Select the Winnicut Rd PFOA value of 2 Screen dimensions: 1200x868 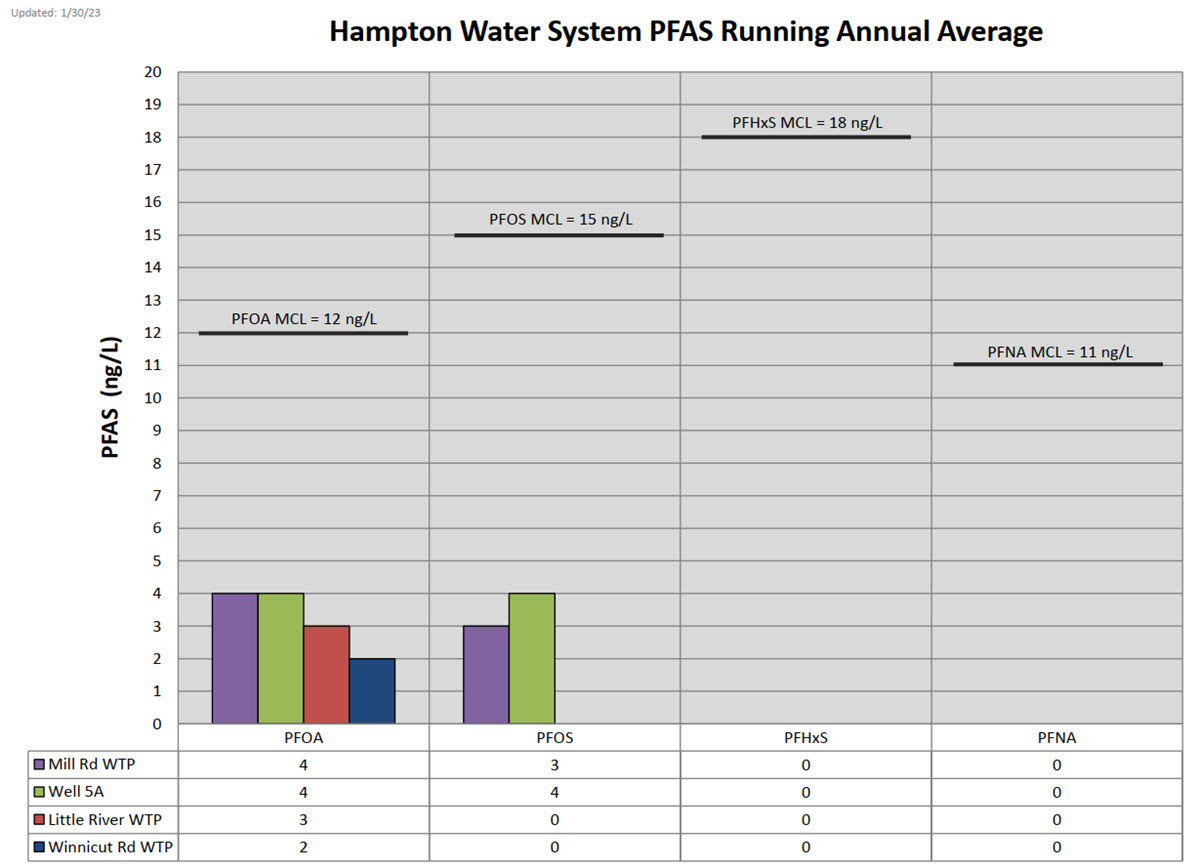[303, 846]
